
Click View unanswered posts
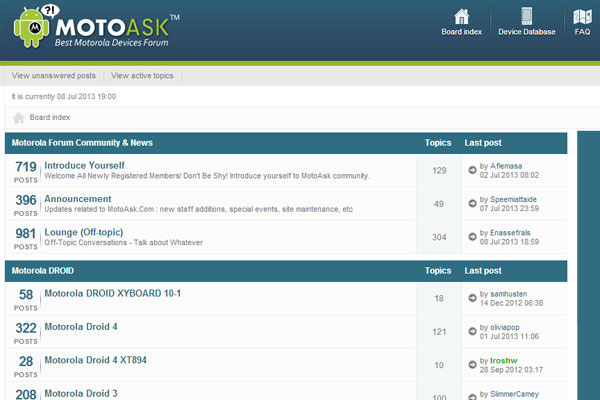[54, 75]
